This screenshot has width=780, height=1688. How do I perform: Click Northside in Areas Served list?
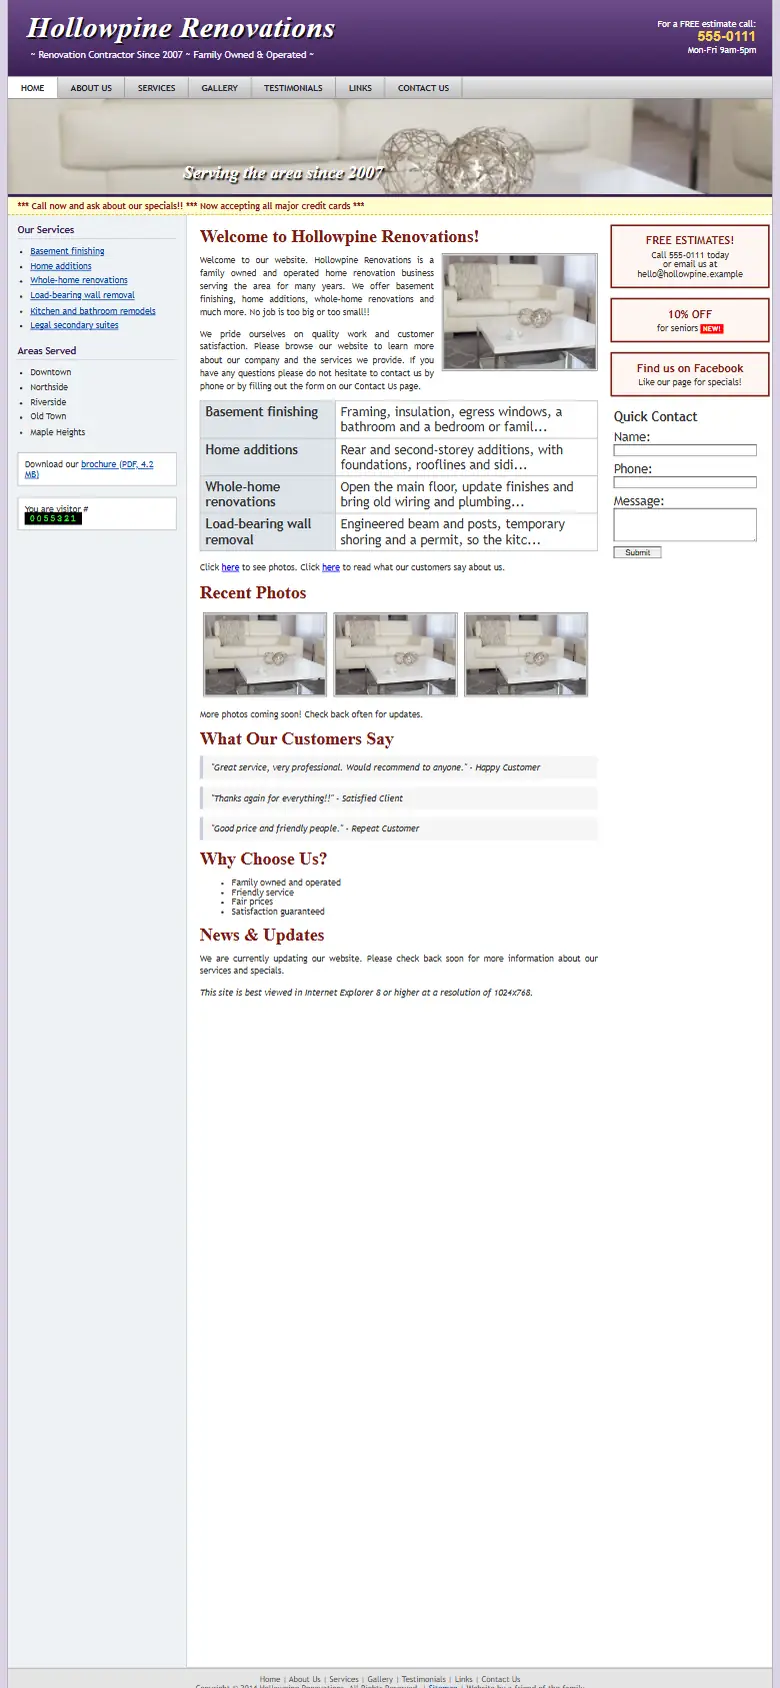(49, 387)
